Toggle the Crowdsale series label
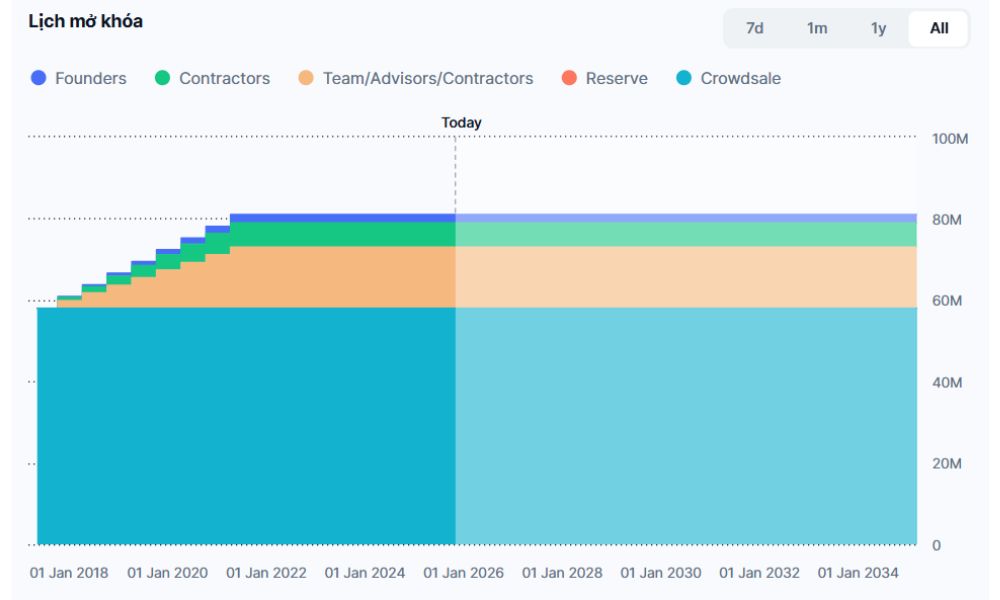The height and width of the screenshot is (600, 1000). pyautogui.click(x=740, y=78)
